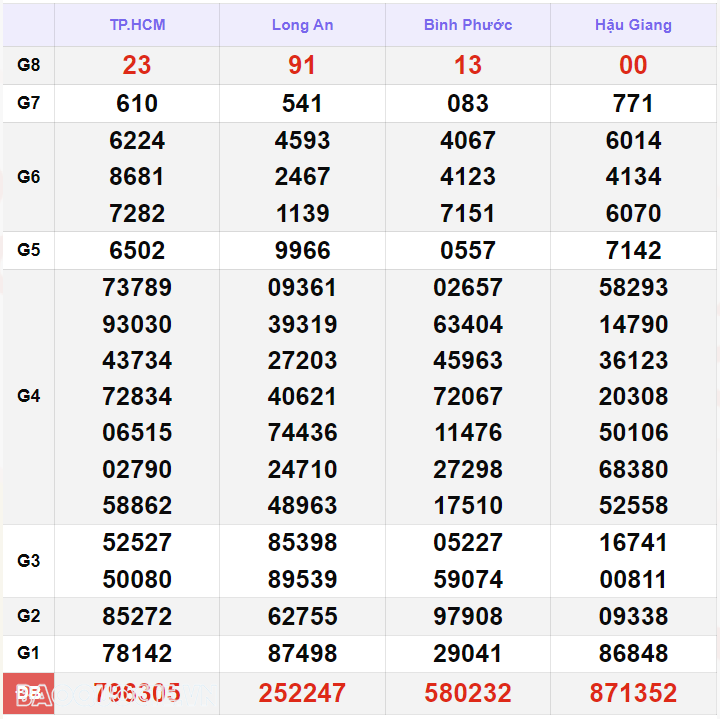720x719 pixels.
Task: Click the red G8 number 23 for TP.HCM
Action: 137,65
